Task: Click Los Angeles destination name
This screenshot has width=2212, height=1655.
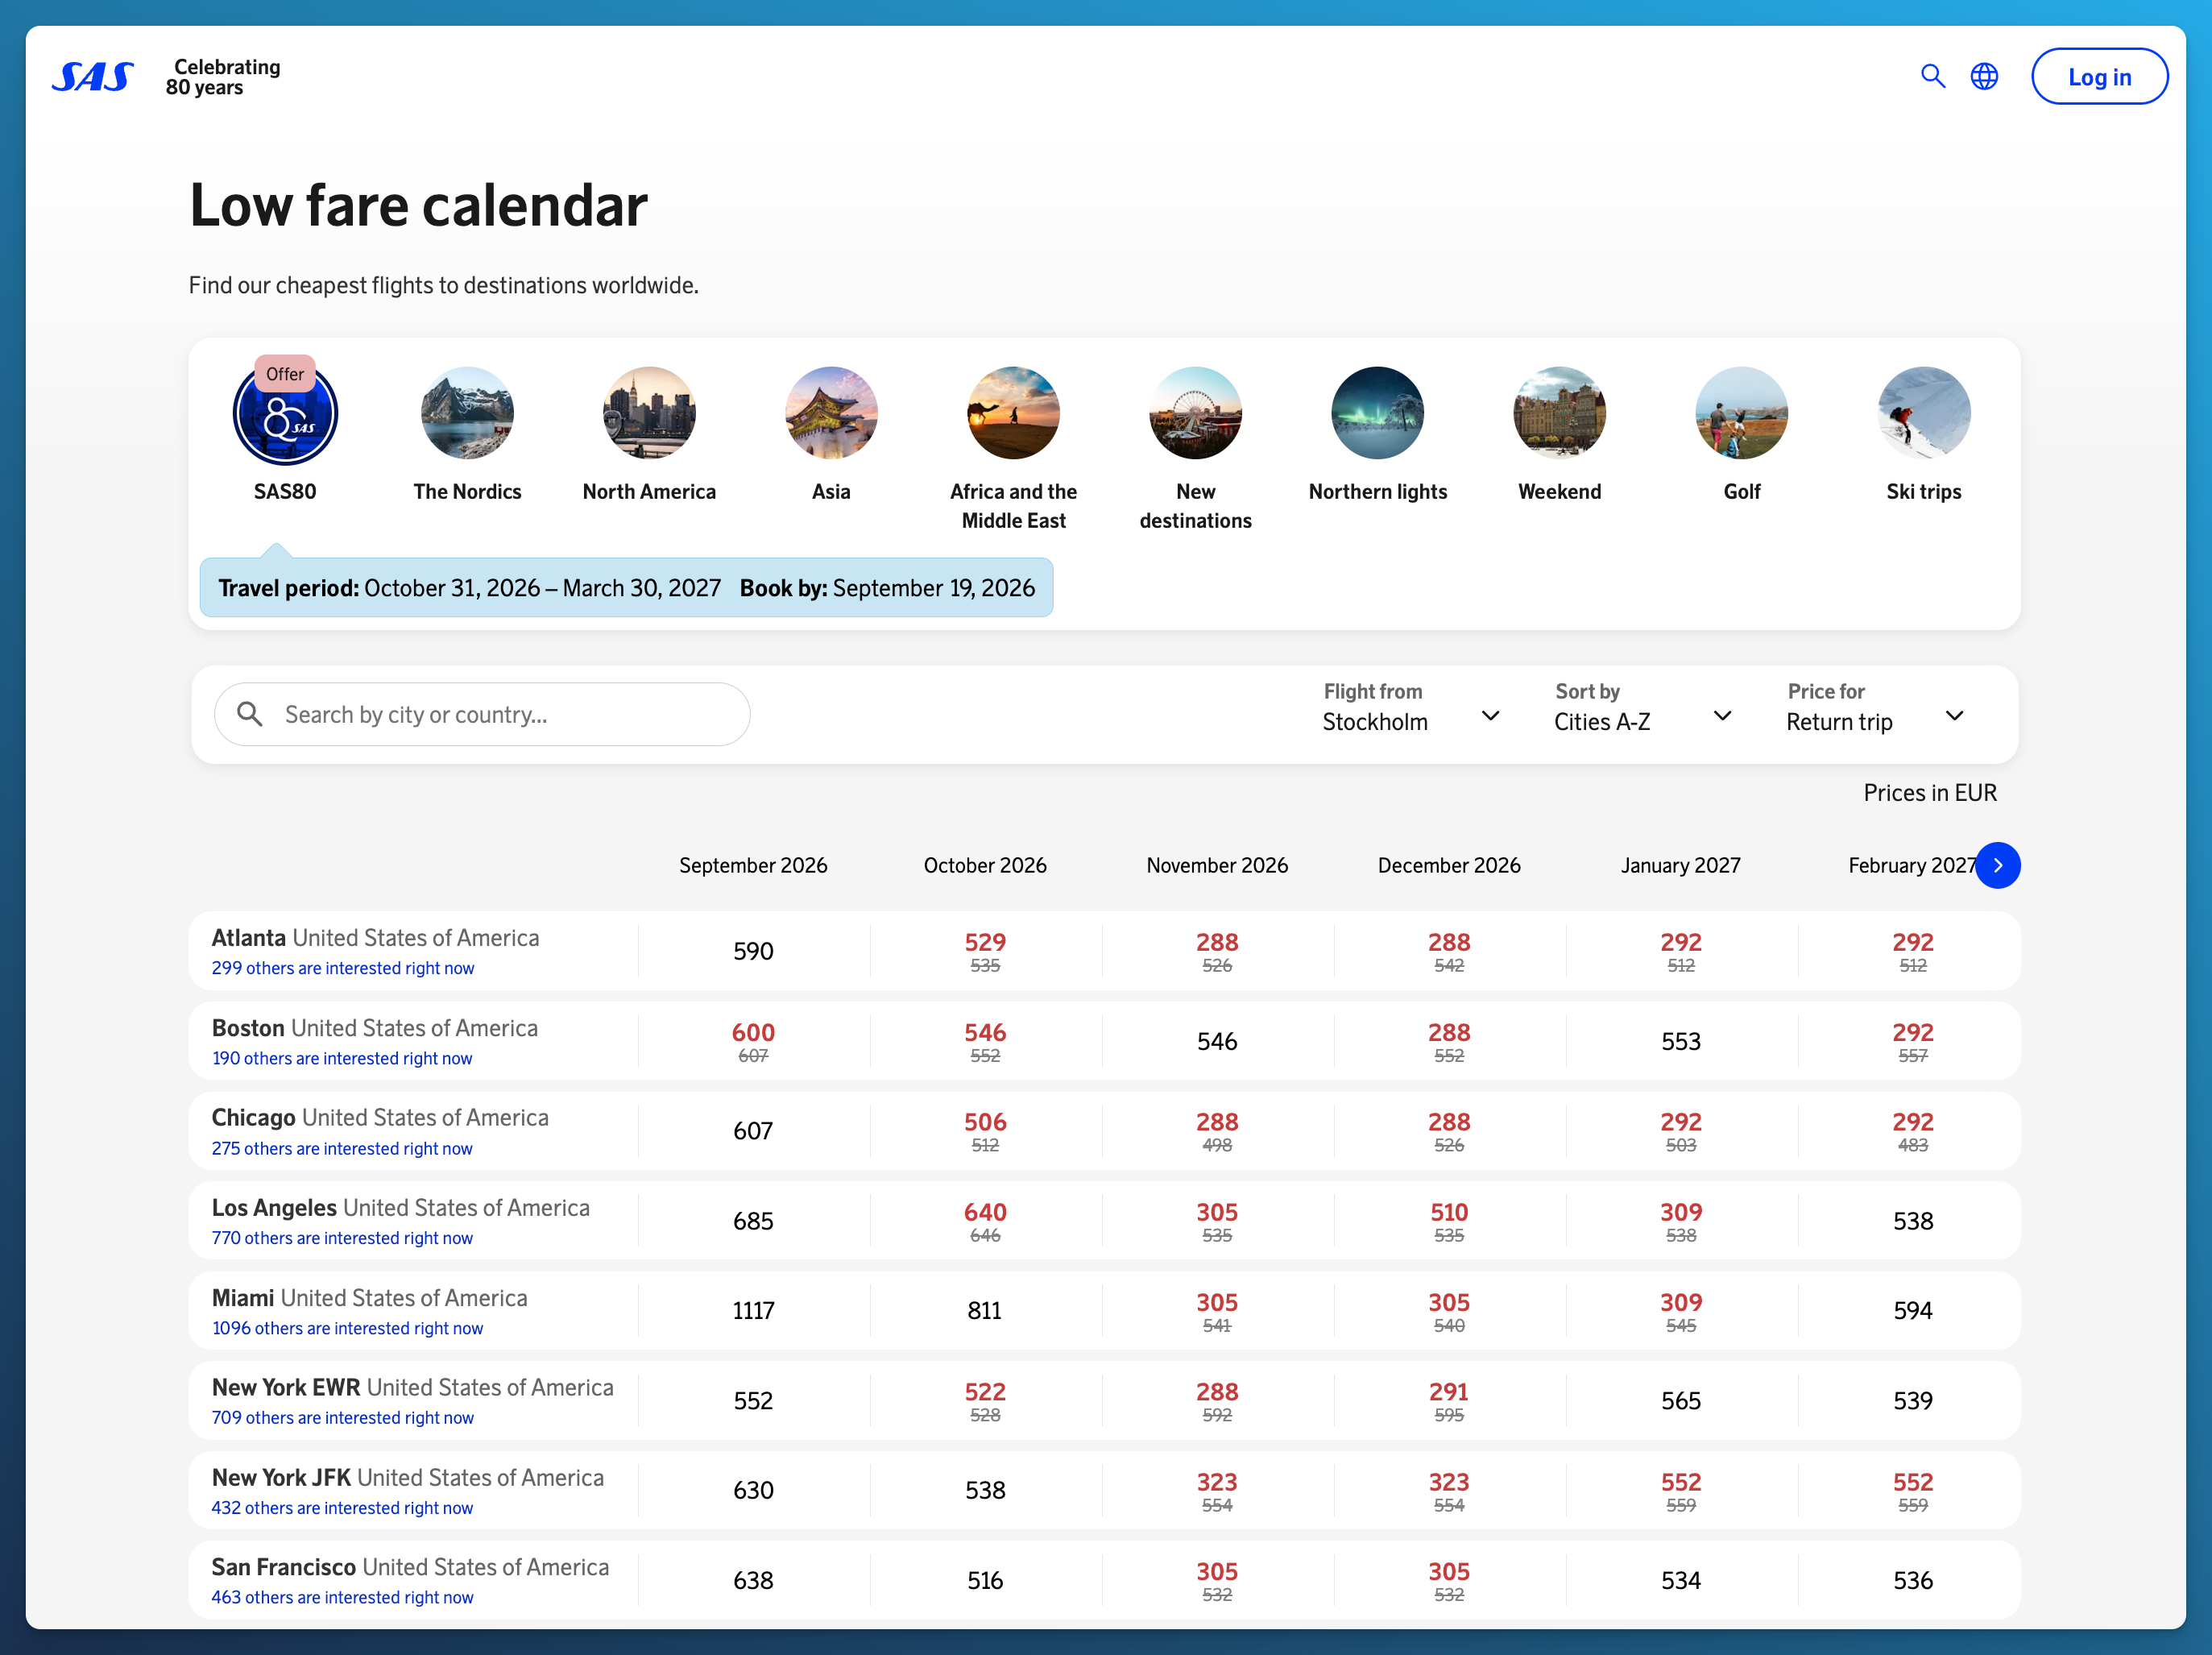Action: click(274, 1207)
